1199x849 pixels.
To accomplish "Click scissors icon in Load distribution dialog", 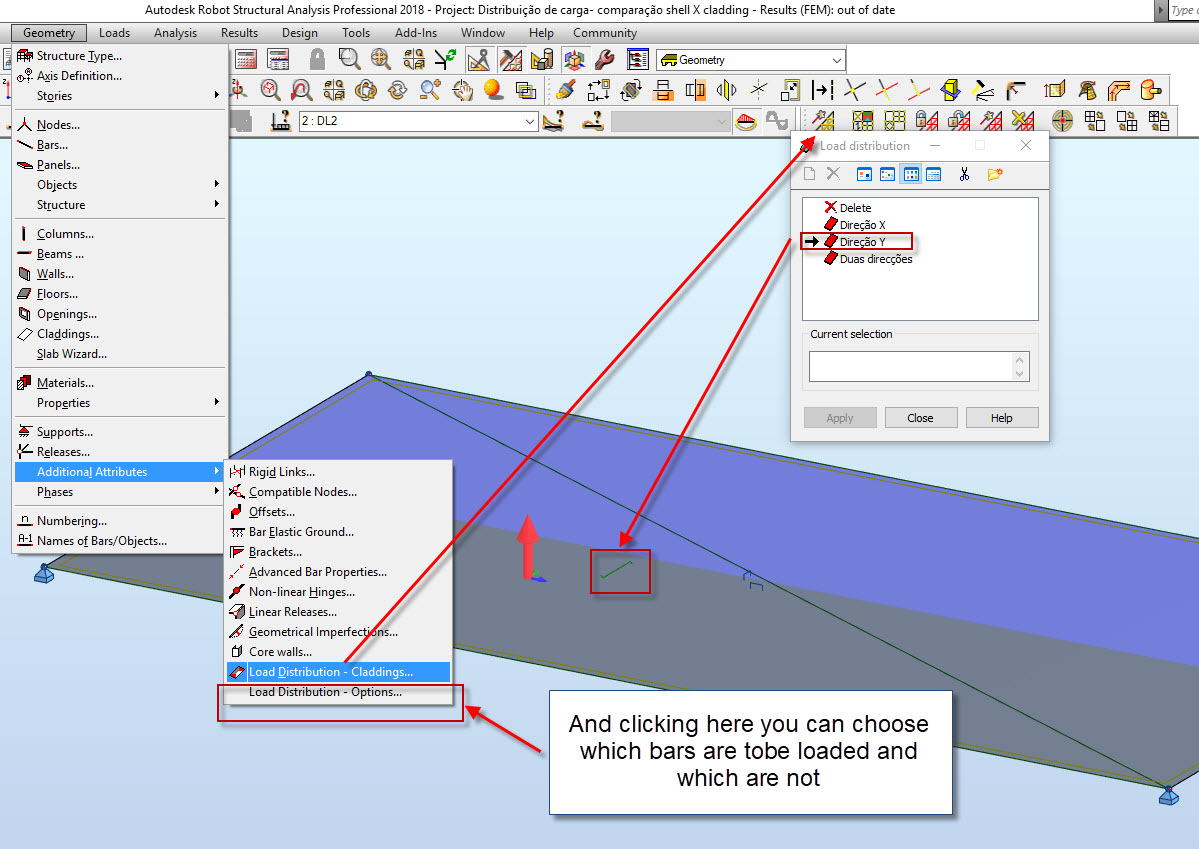I will 964,174.
